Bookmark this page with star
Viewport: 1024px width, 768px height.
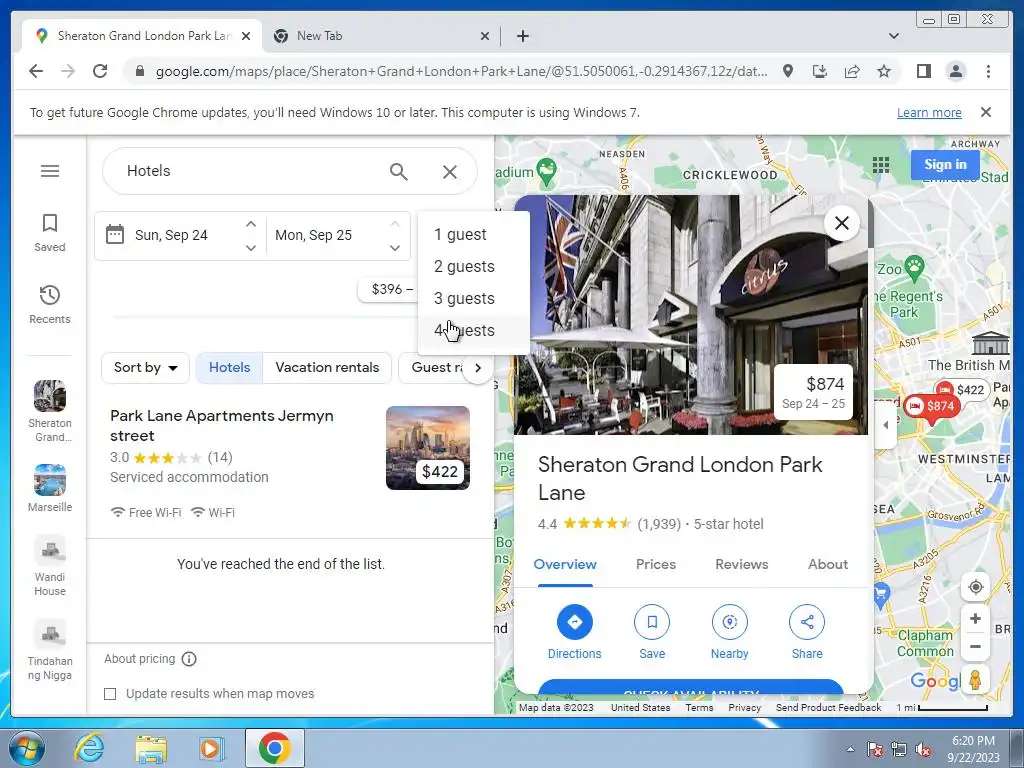[884, 71]
